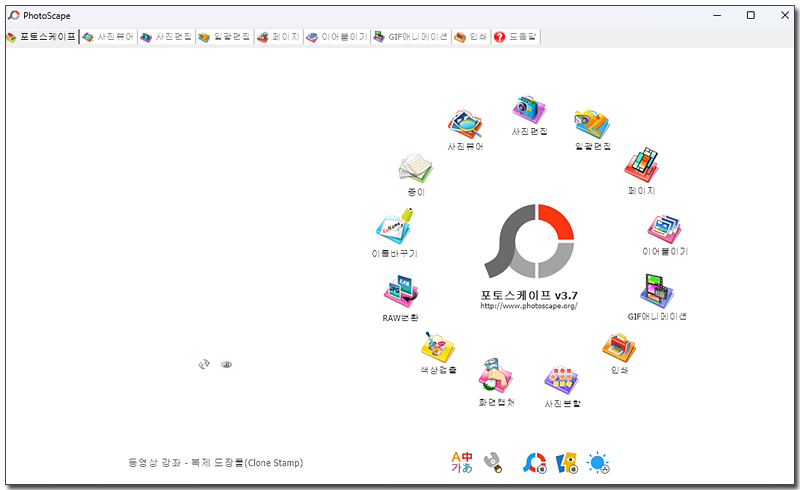Viewport: 800px width, 490px height.
Task: Open the 사진뷰어 launcher icon in the circle
Action: (x=465, y=124)
